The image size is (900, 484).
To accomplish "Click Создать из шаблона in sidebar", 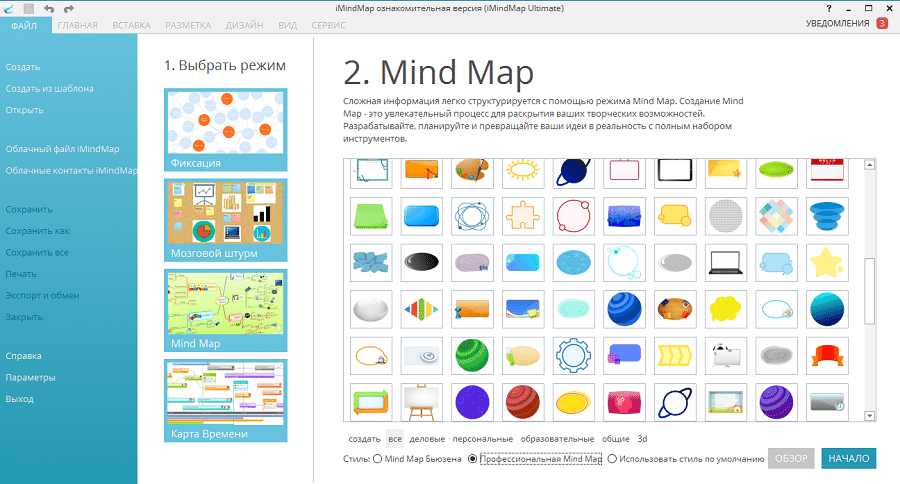I will click(x=49, y=88).
